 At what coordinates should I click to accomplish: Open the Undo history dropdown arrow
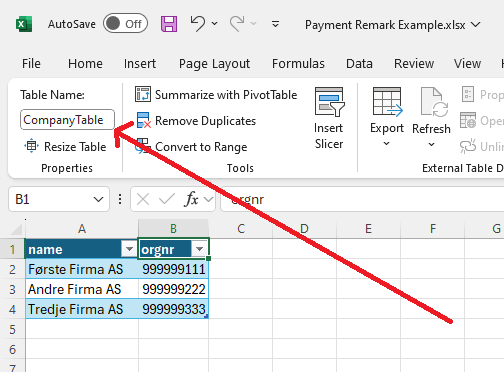[215, 24]
